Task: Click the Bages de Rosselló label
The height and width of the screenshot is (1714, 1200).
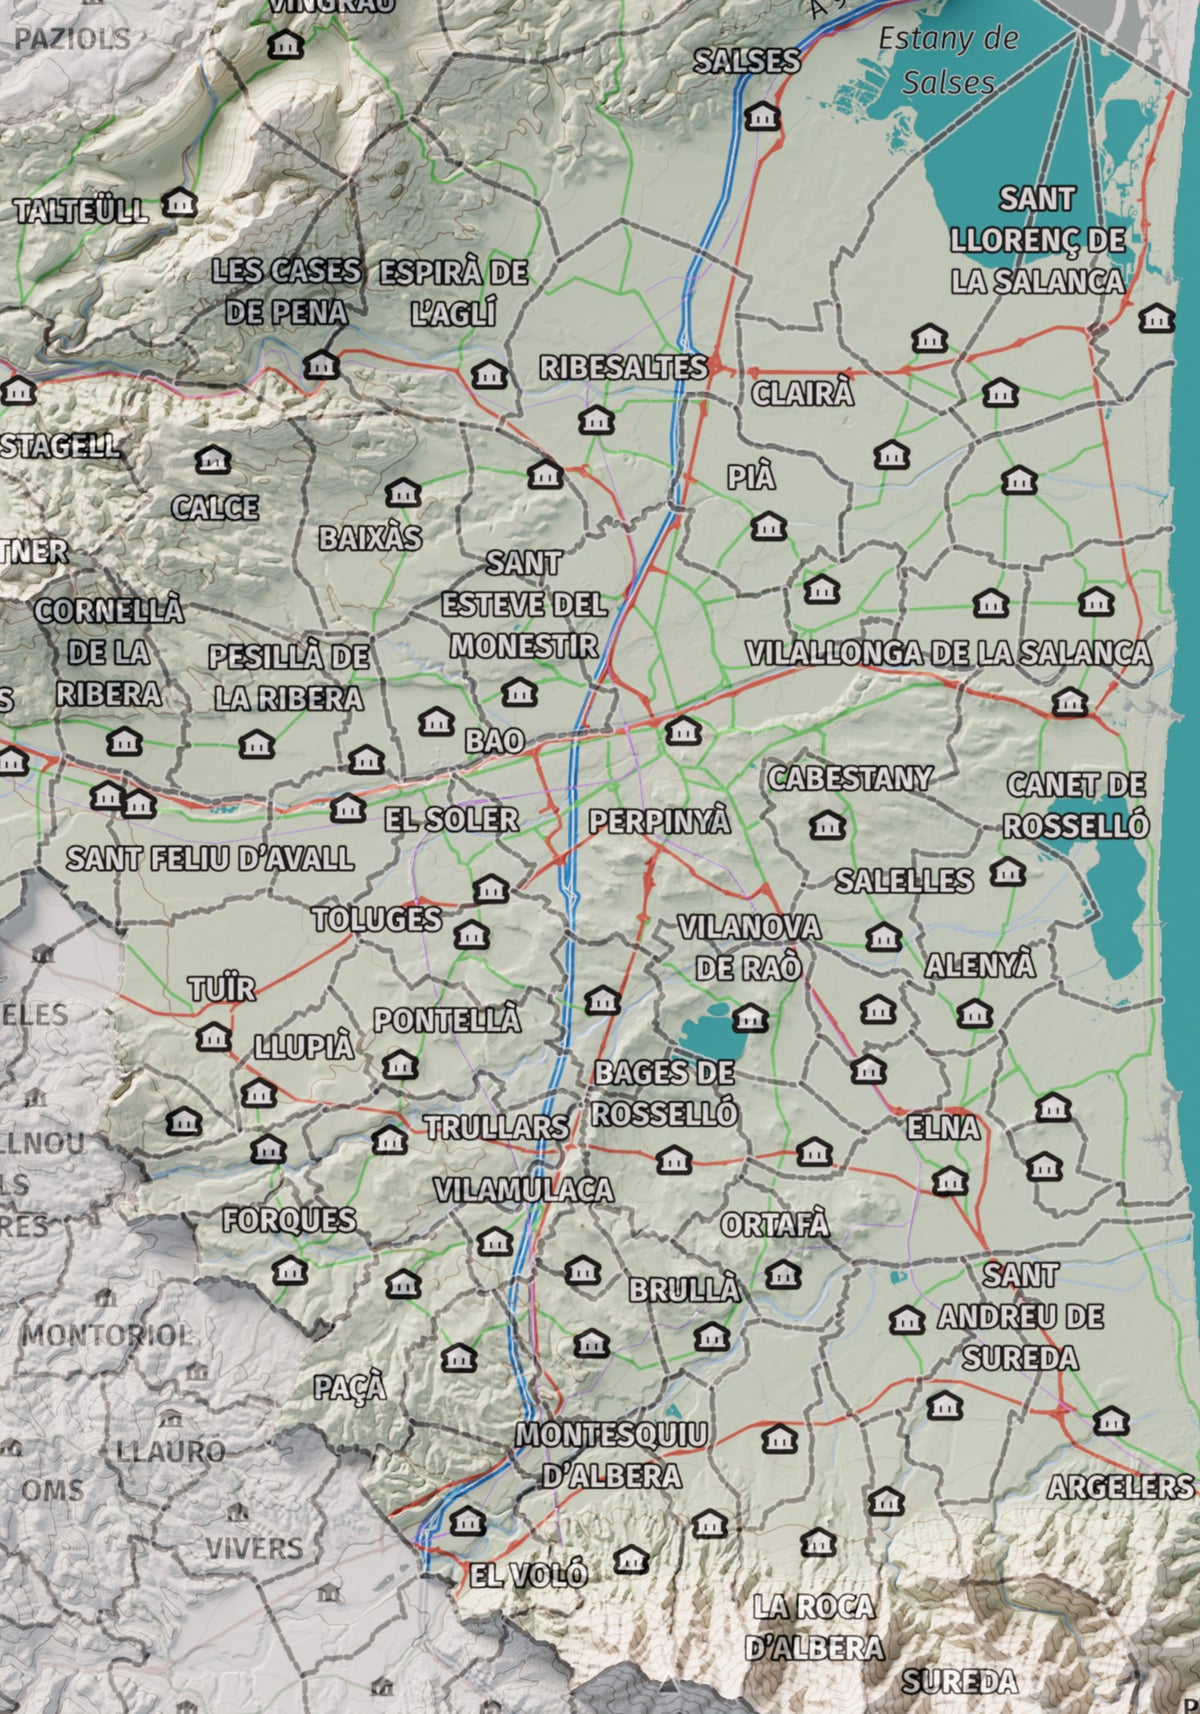Action: [x=665, y=1093]
